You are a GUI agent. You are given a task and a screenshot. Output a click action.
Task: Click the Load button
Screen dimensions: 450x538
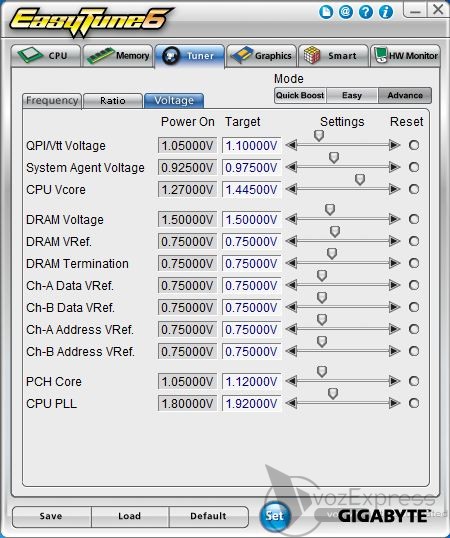tap(130, 516)
